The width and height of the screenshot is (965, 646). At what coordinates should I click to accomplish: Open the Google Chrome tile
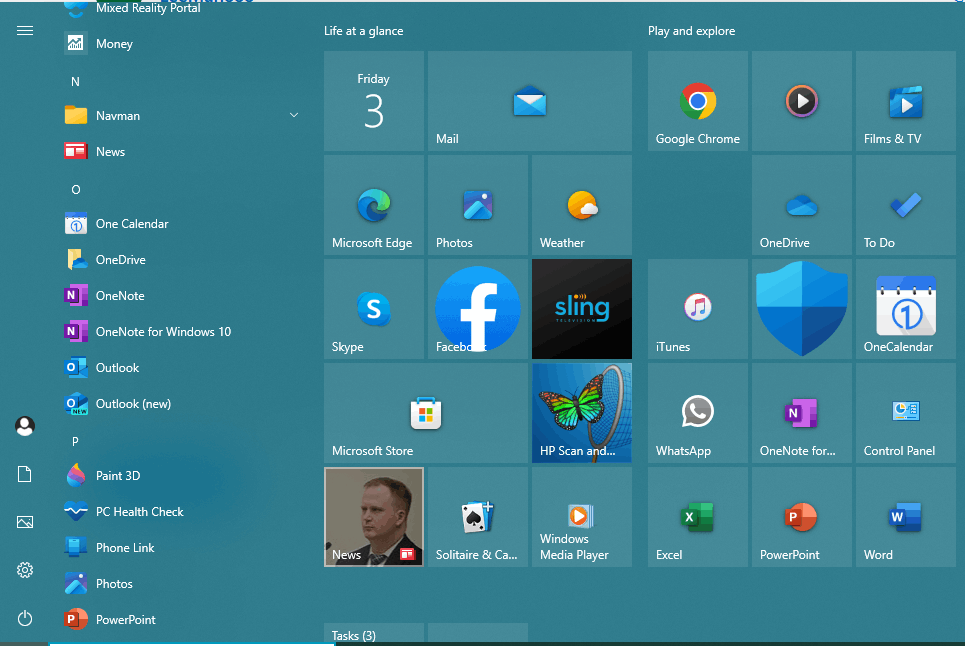click(697, 101)
